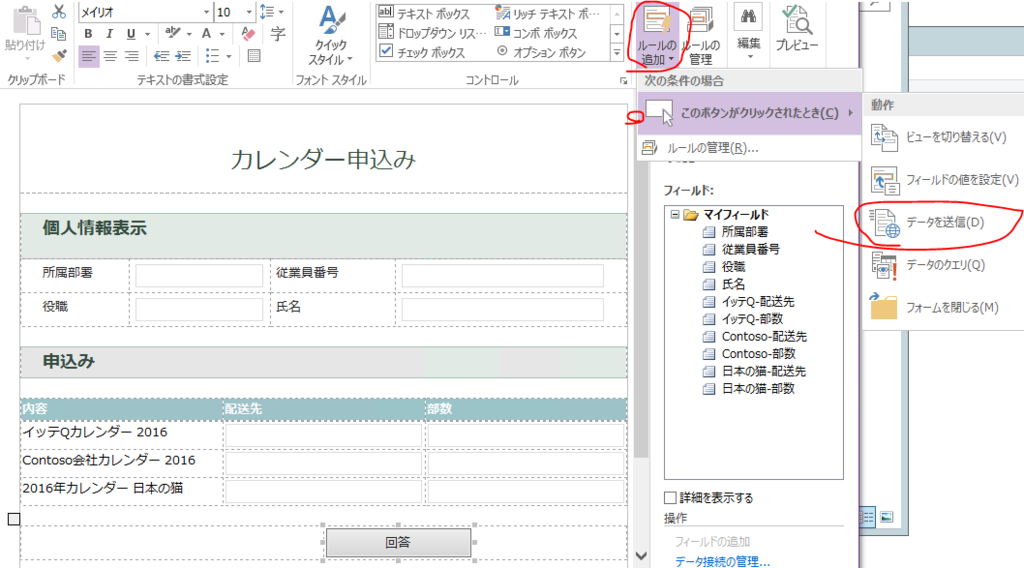
Task: Align text right
Action: (x=132, y=56)
